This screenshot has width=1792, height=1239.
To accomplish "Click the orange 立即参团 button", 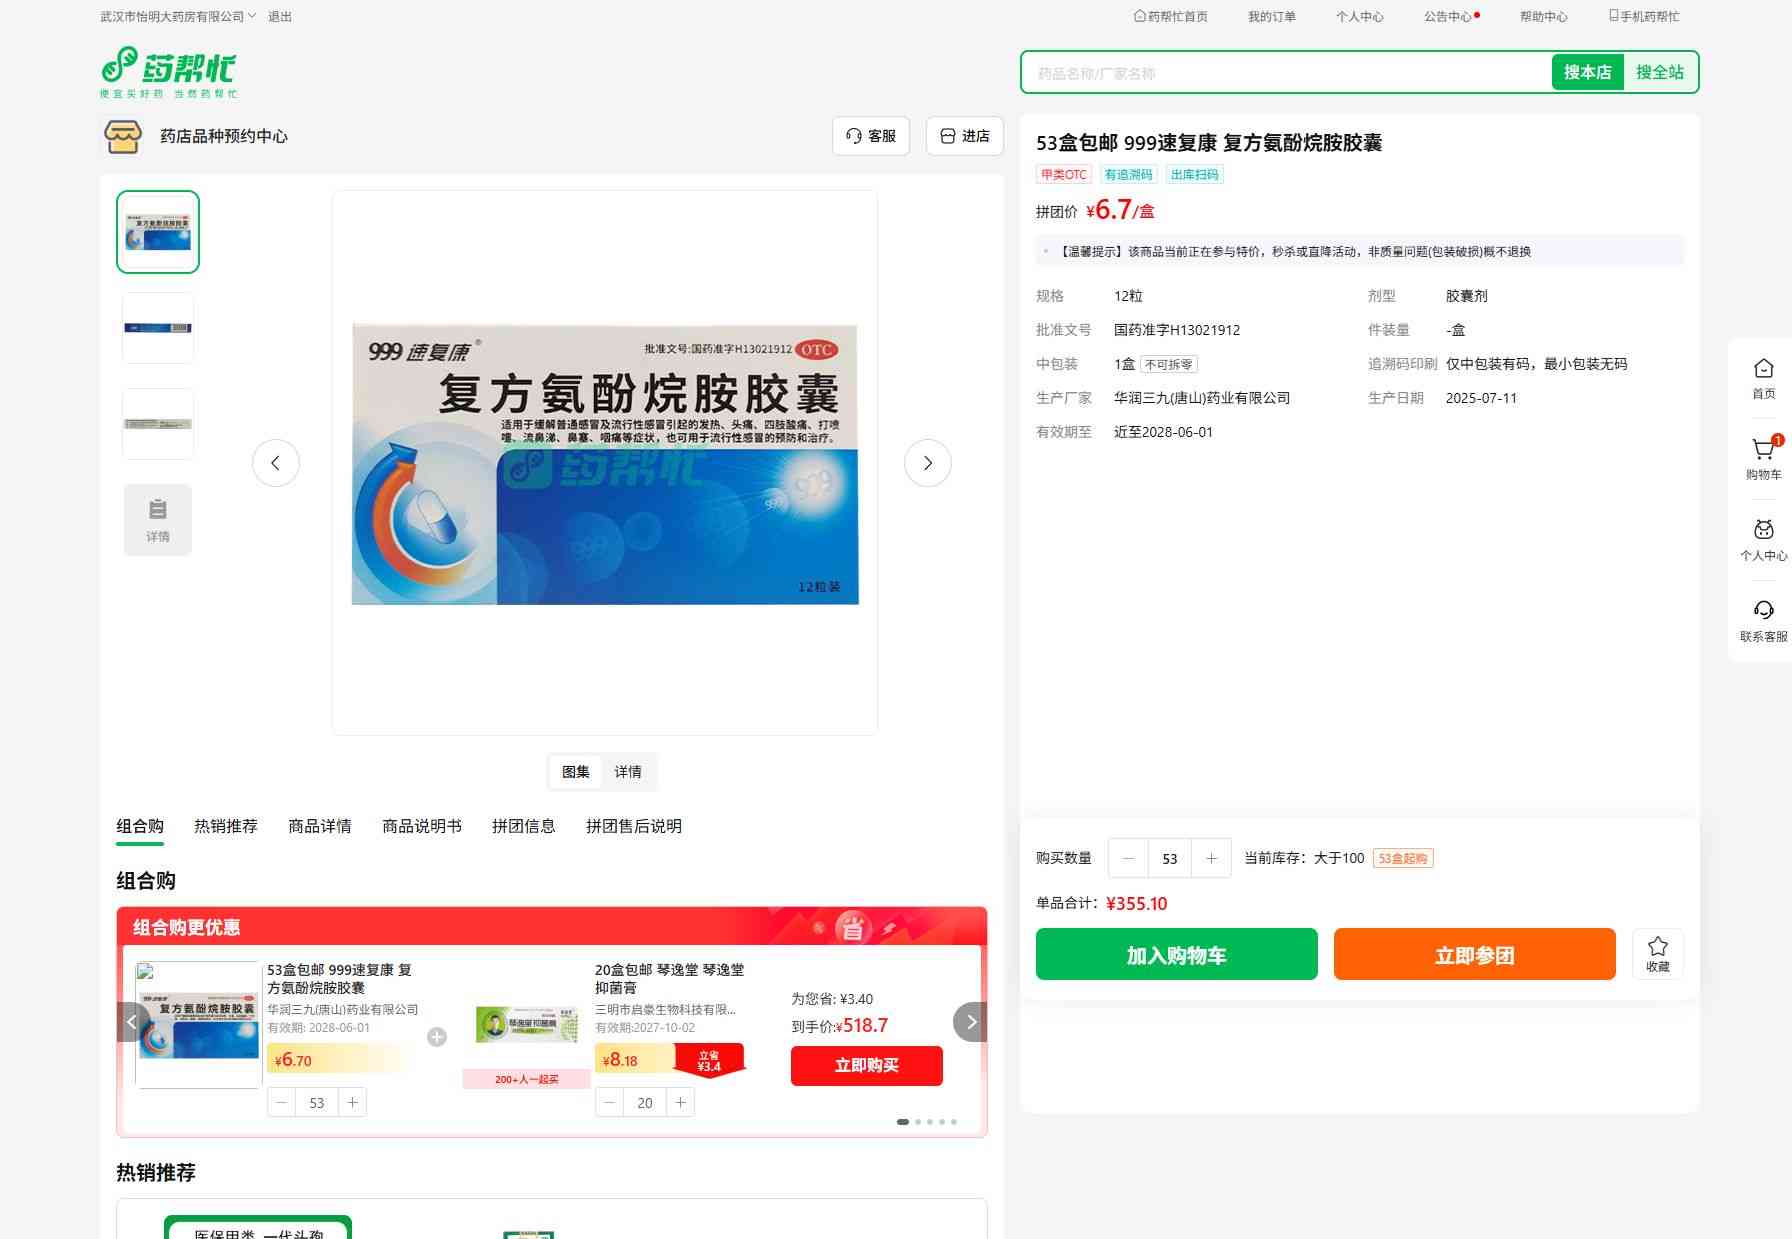I will pyautogui.click(x=1474, y=954).
